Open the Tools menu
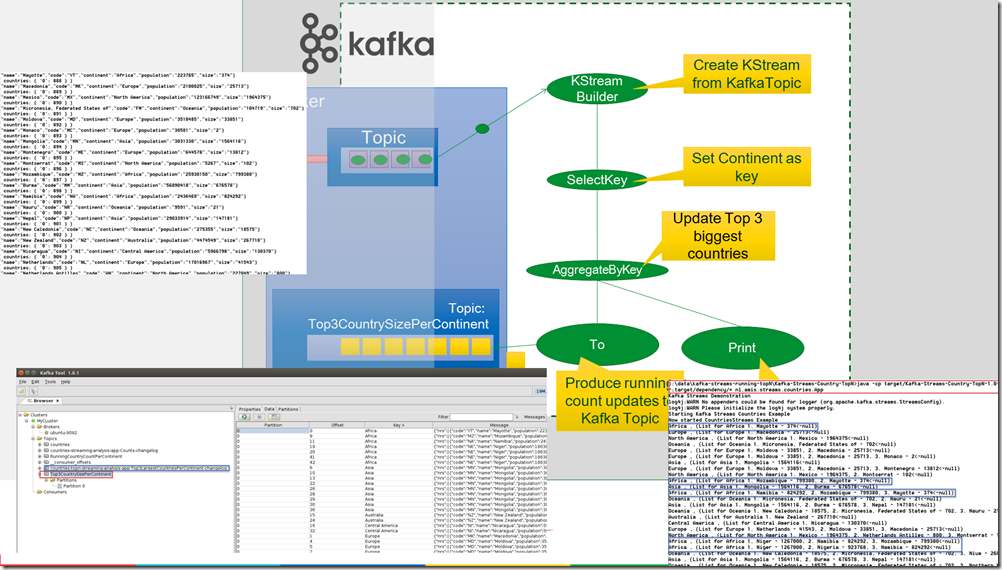Image resolution: width=1002 pixels, height=570 pixels. tap(49, 381)
